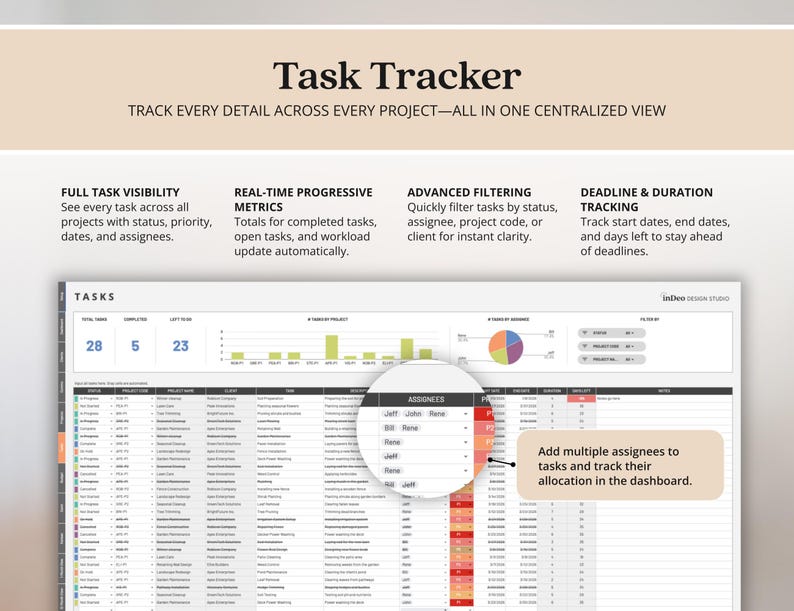Click the funnel icon on the Project Name filter

coord(585,359)
